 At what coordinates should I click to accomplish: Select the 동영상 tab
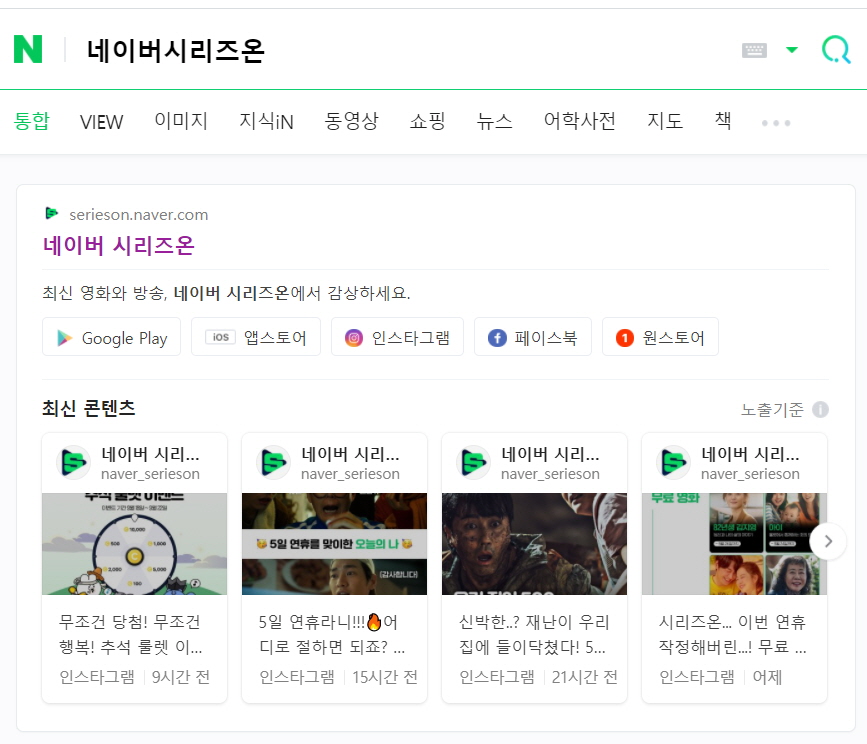coord(351,121)
